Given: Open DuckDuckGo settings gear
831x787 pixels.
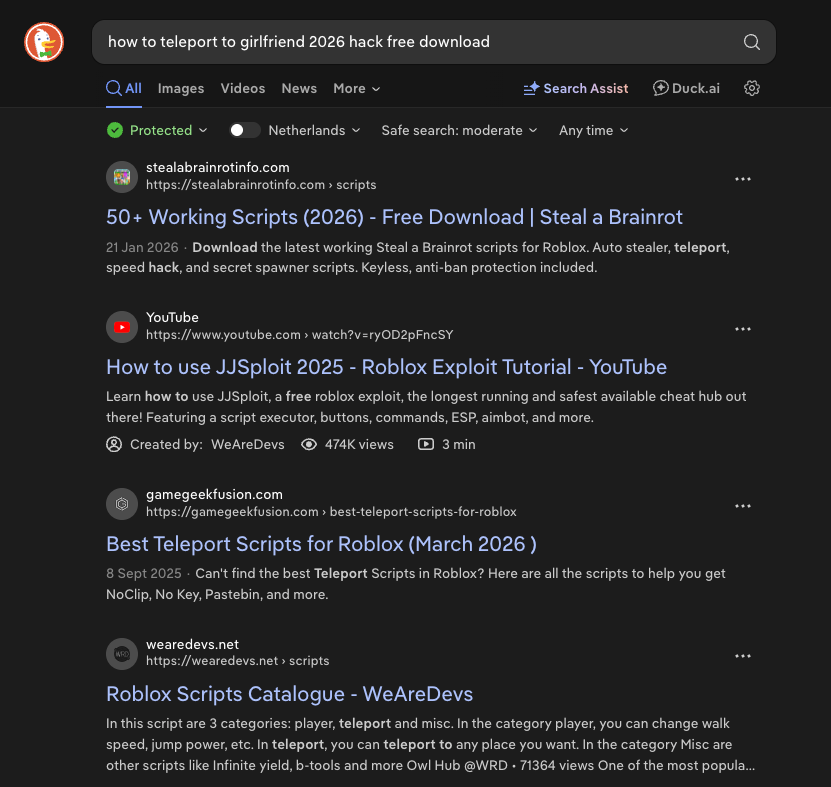Looking at the screenshot, I should (x=751, y=88).
